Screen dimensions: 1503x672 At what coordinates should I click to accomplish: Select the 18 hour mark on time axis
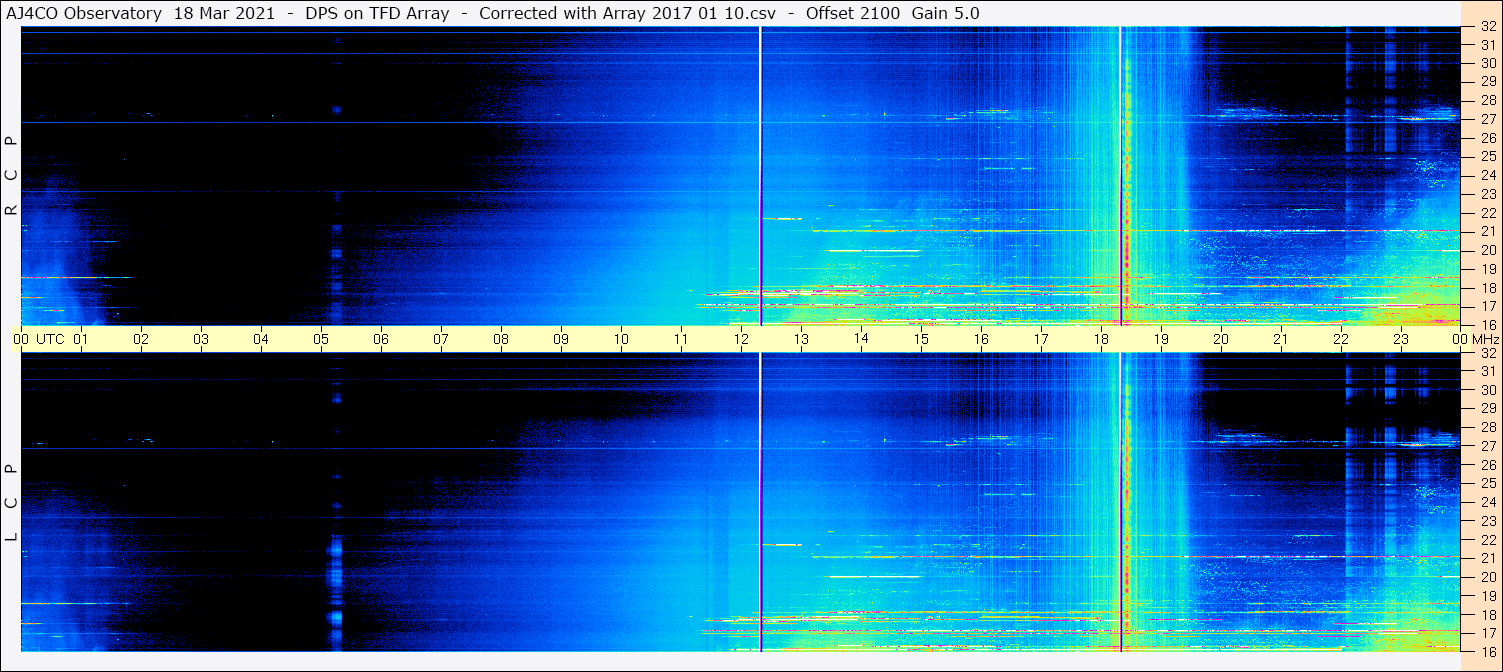[1101, 339]
